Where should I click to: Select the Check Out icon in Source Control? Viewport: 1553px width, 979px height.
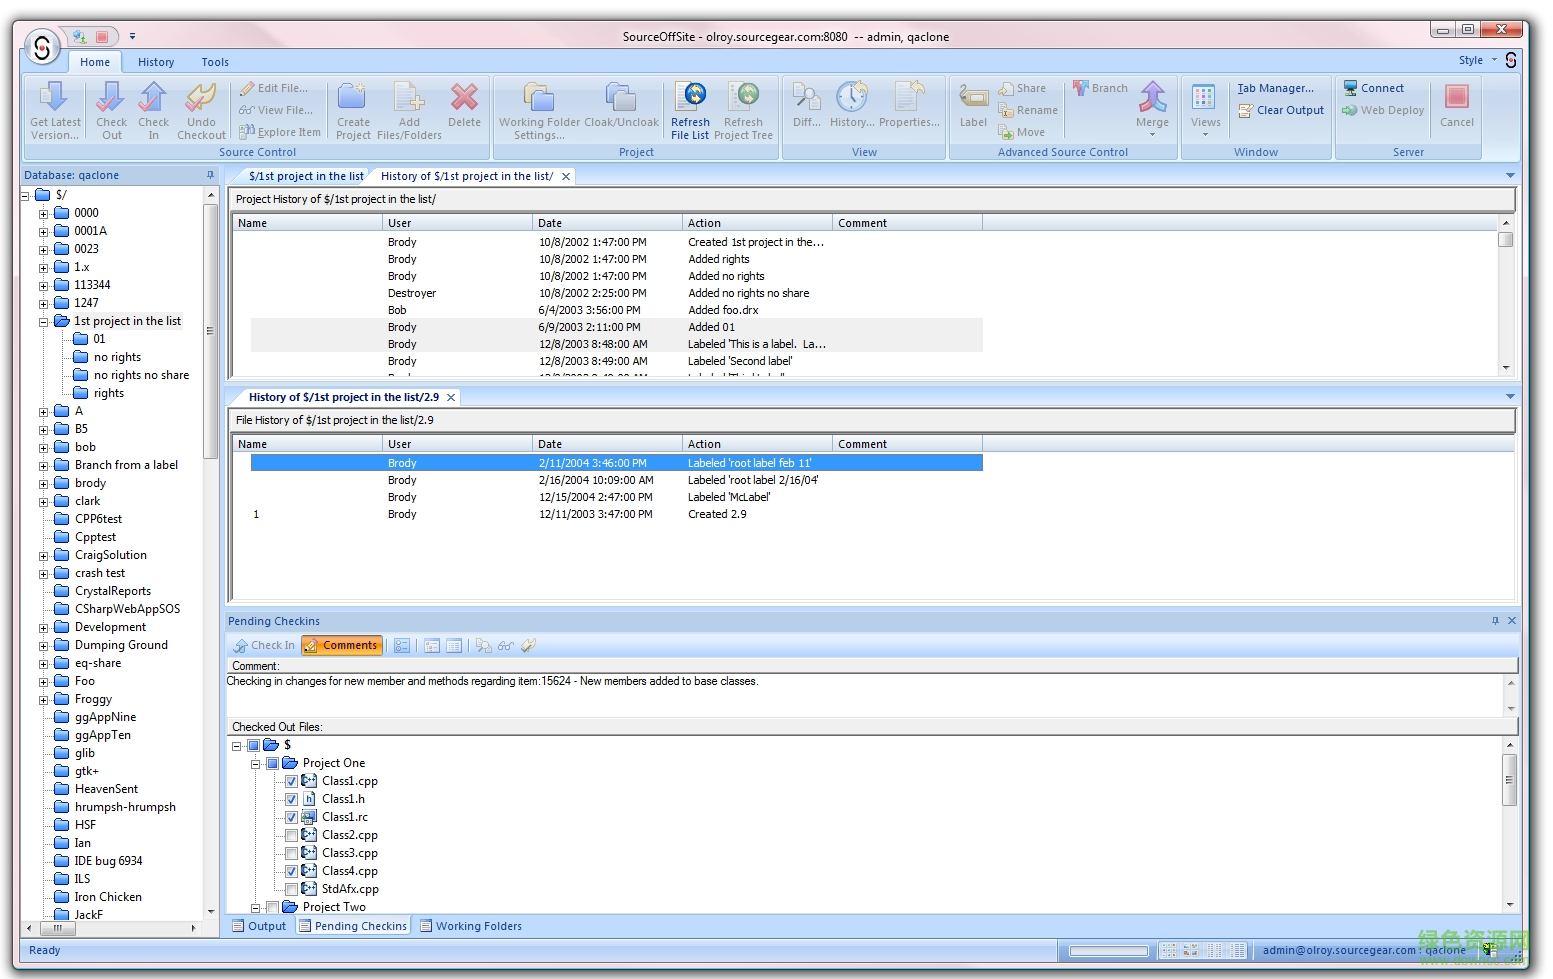tap(111, 108)
